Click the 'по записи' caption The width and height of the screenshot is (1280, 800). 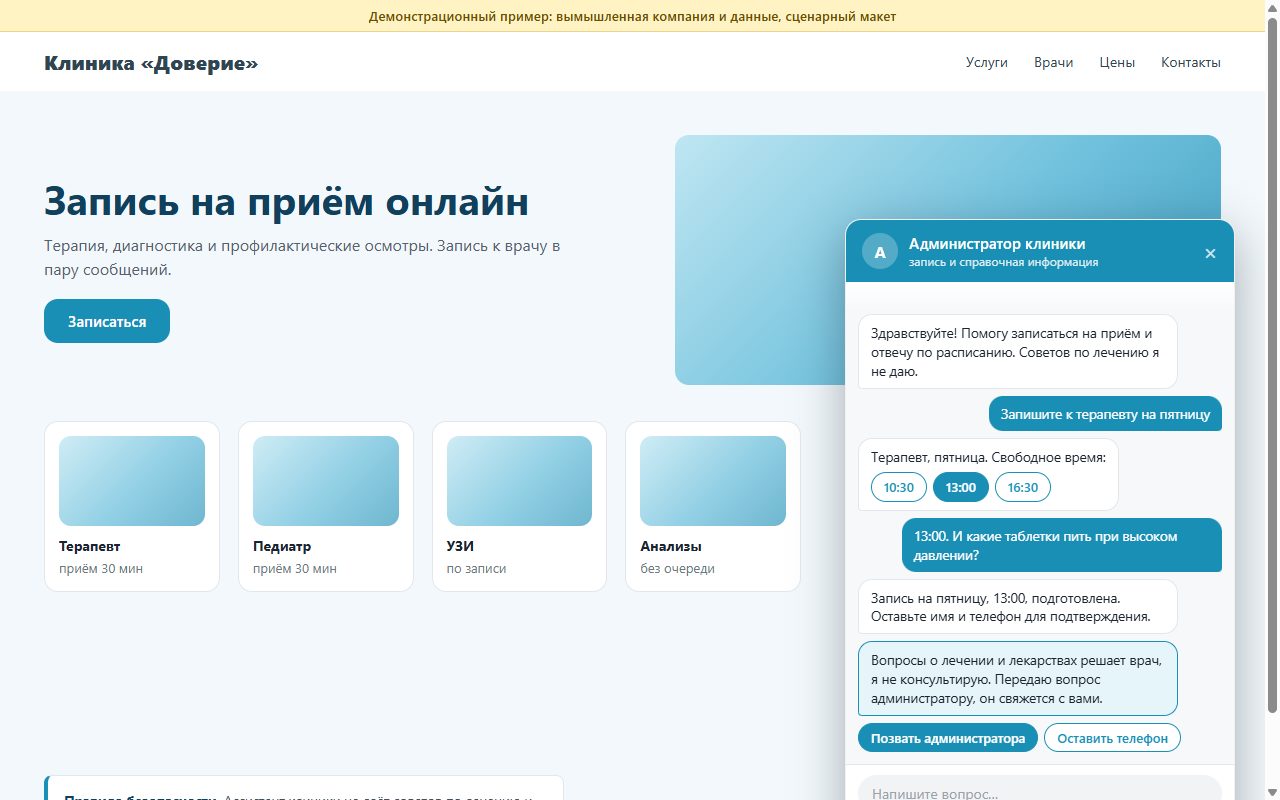tap(476, 569)
